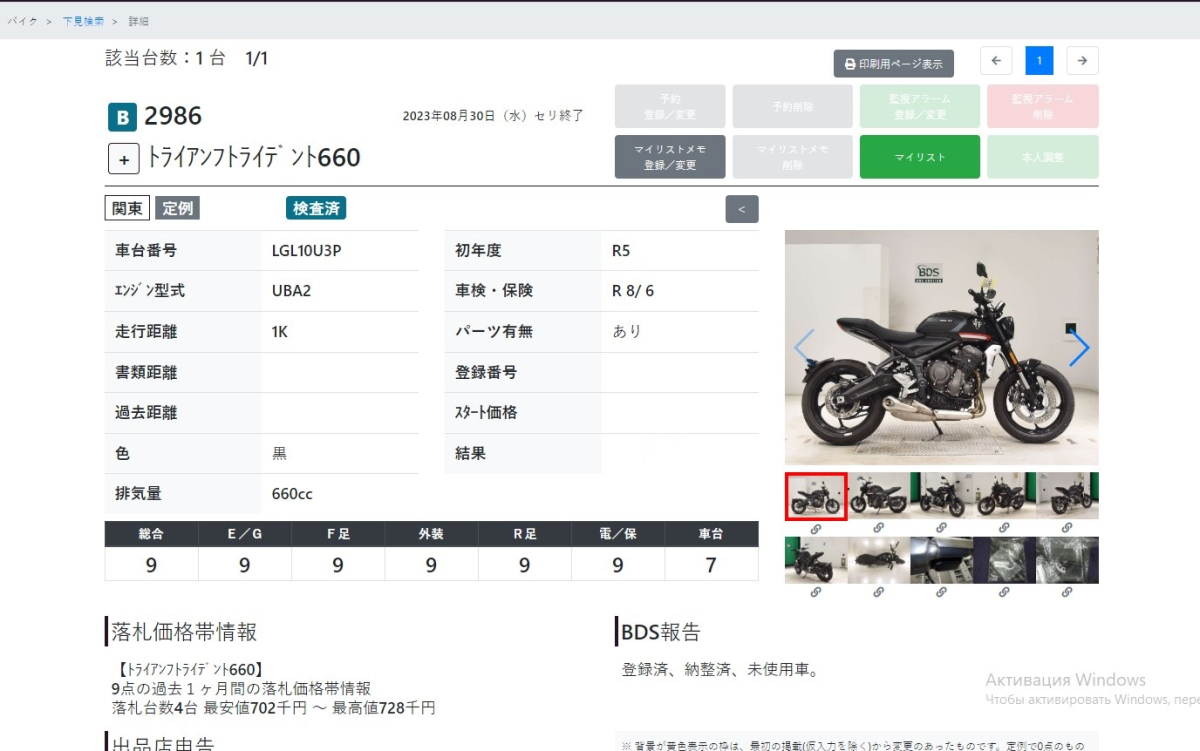Show next photo with right chevron on main image

[x=1079, y=348]
